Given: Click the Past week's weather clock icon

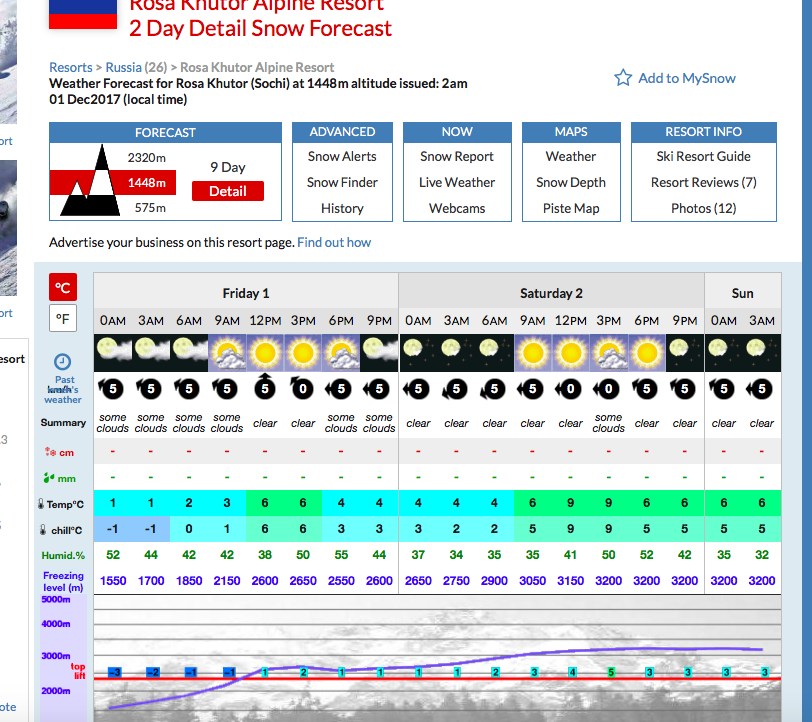Looking at the screenshot, I should (62, 362).
